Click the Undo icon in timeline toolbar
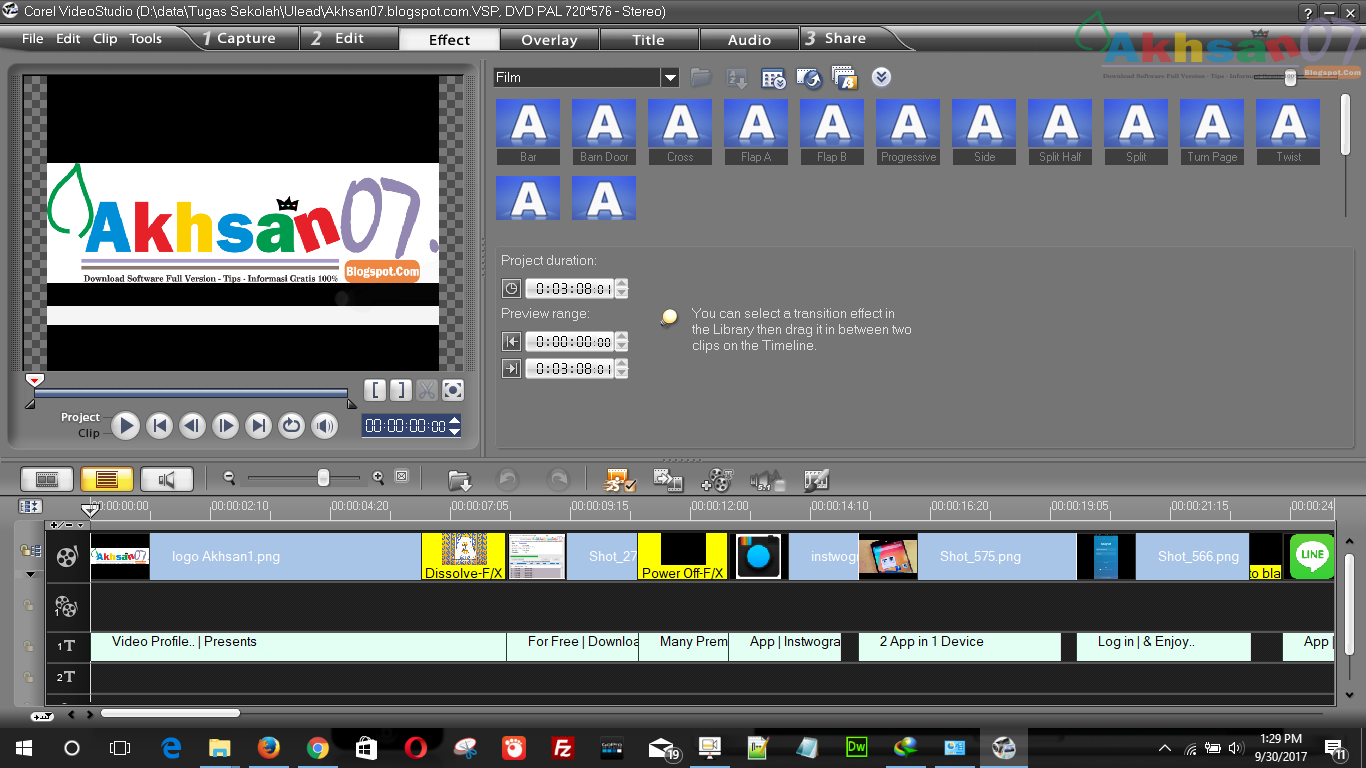1366x768 pixels. (507, 479)
